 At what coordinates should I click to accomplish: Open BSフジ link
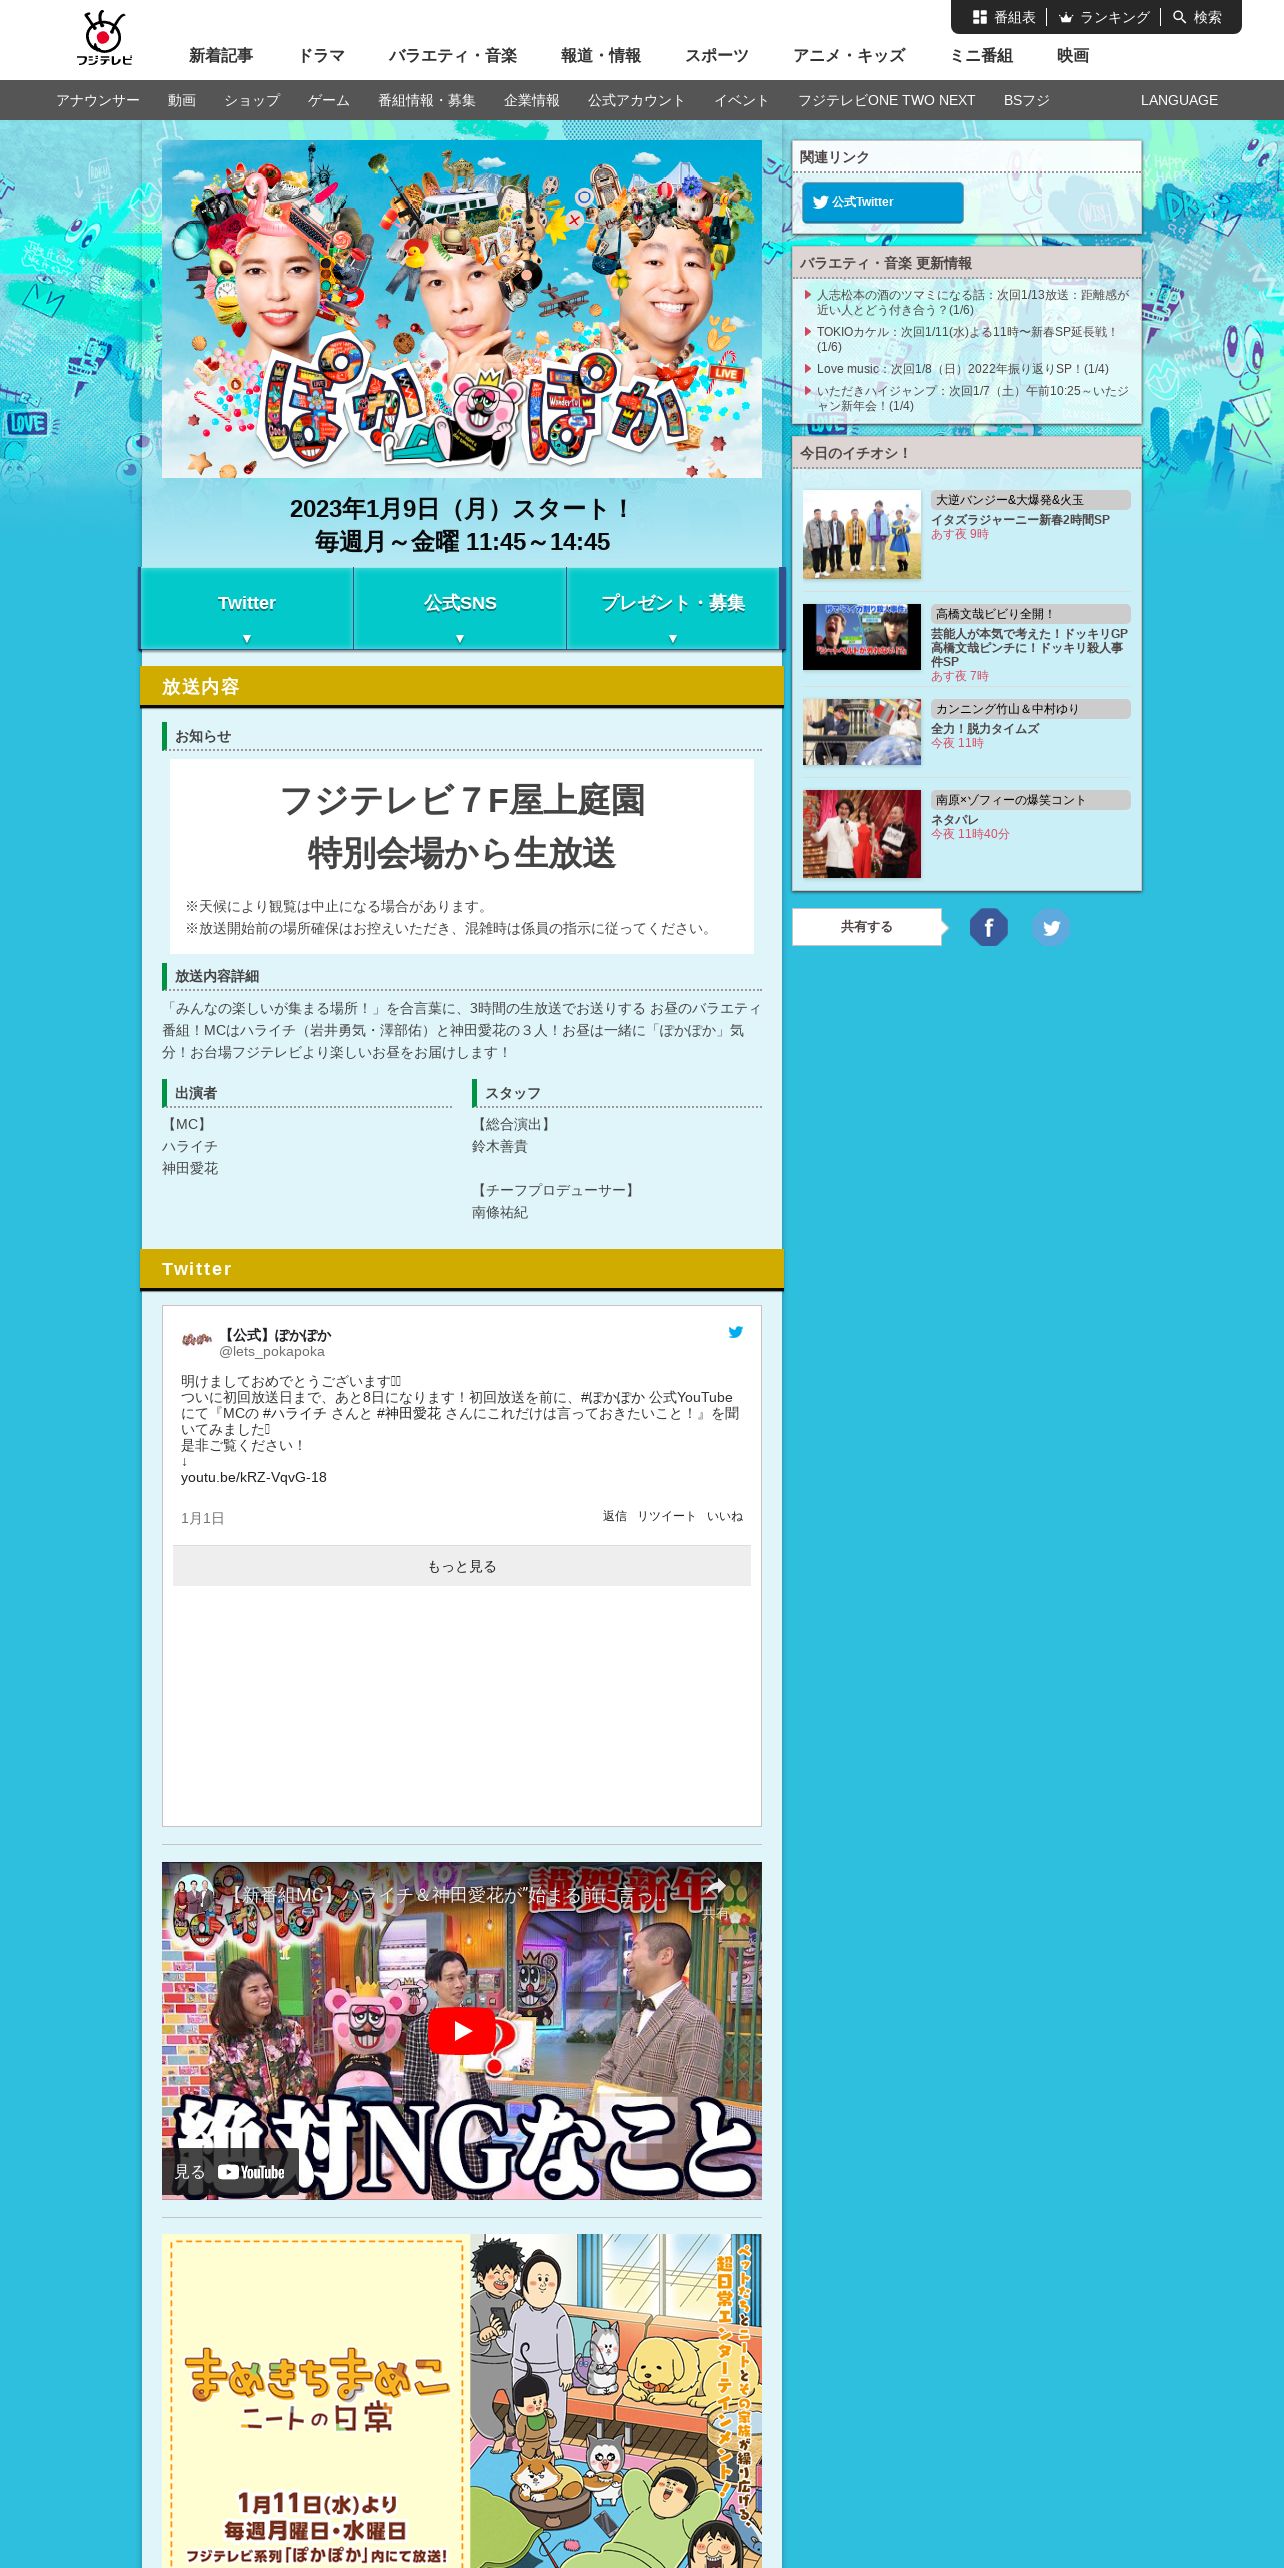click(1027, 100)
